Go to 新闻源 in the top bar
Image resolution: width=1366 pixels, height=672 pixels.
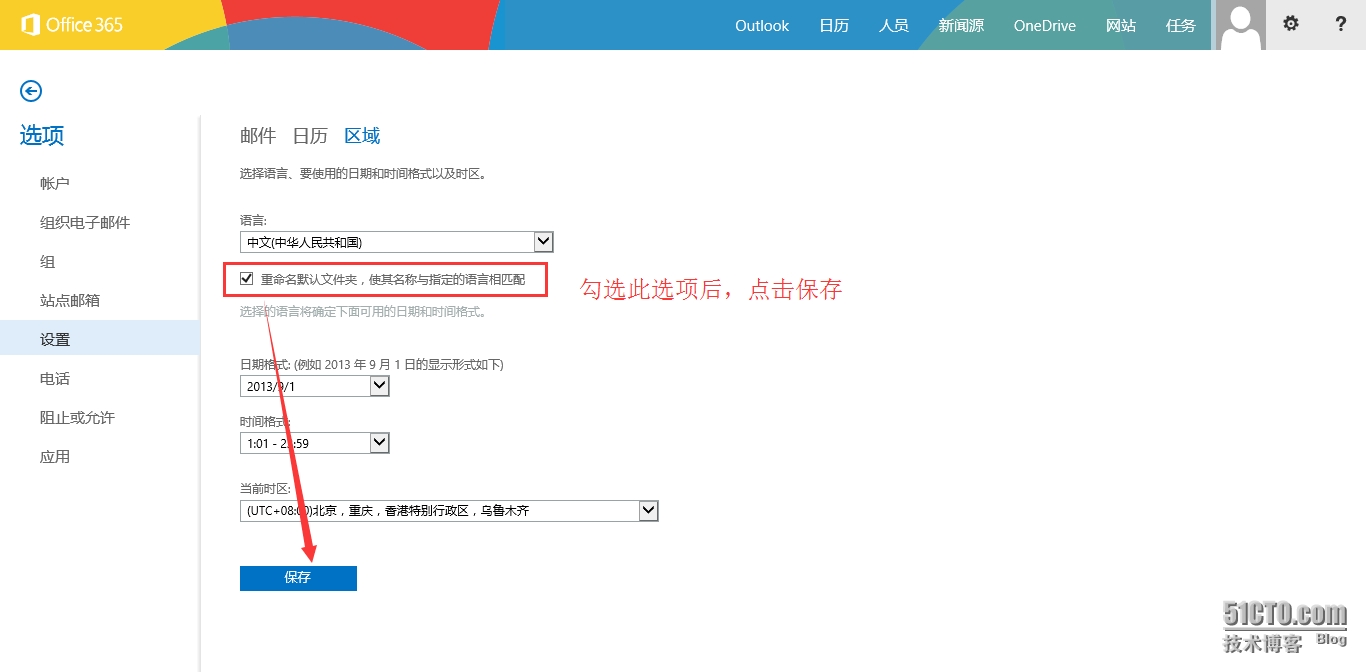961,26
